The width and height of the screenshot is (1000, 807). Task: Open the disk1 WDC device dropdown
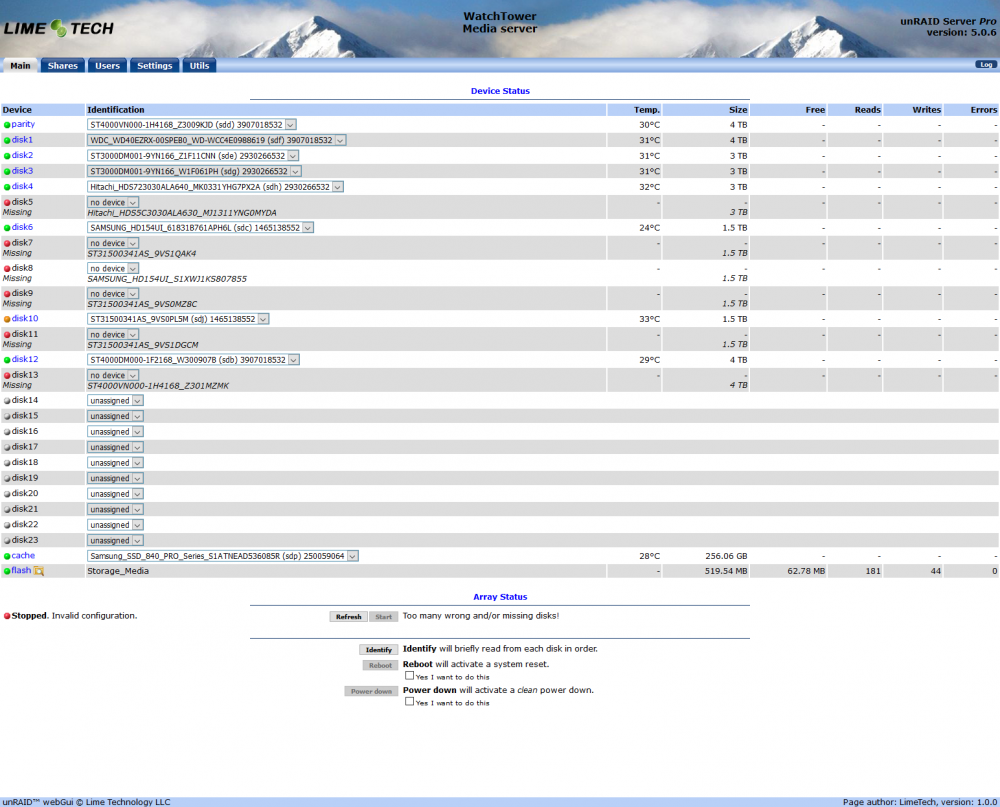point(216,140)
